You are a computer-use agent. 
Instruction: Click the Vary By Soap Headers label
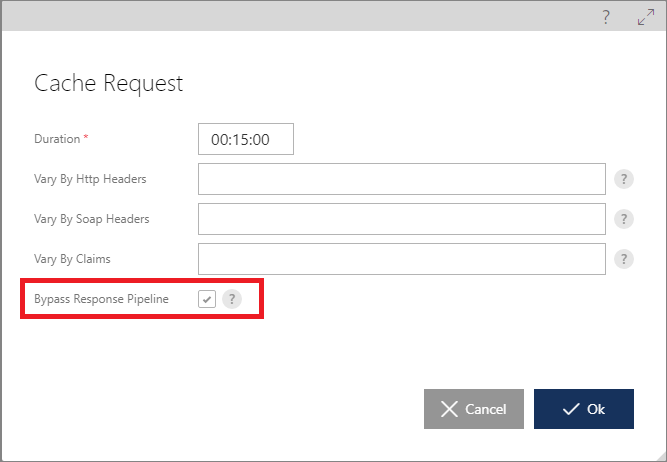pos(91,219)
